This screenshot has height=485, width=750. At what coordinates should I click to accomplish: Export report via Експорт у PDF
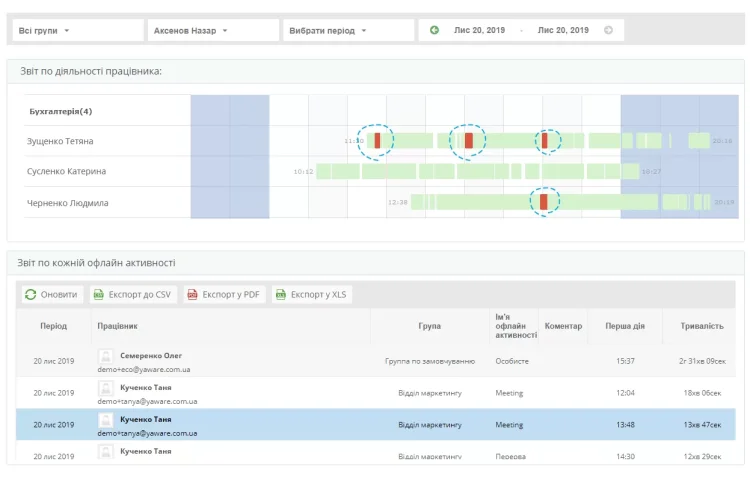(x=223, y=295)
